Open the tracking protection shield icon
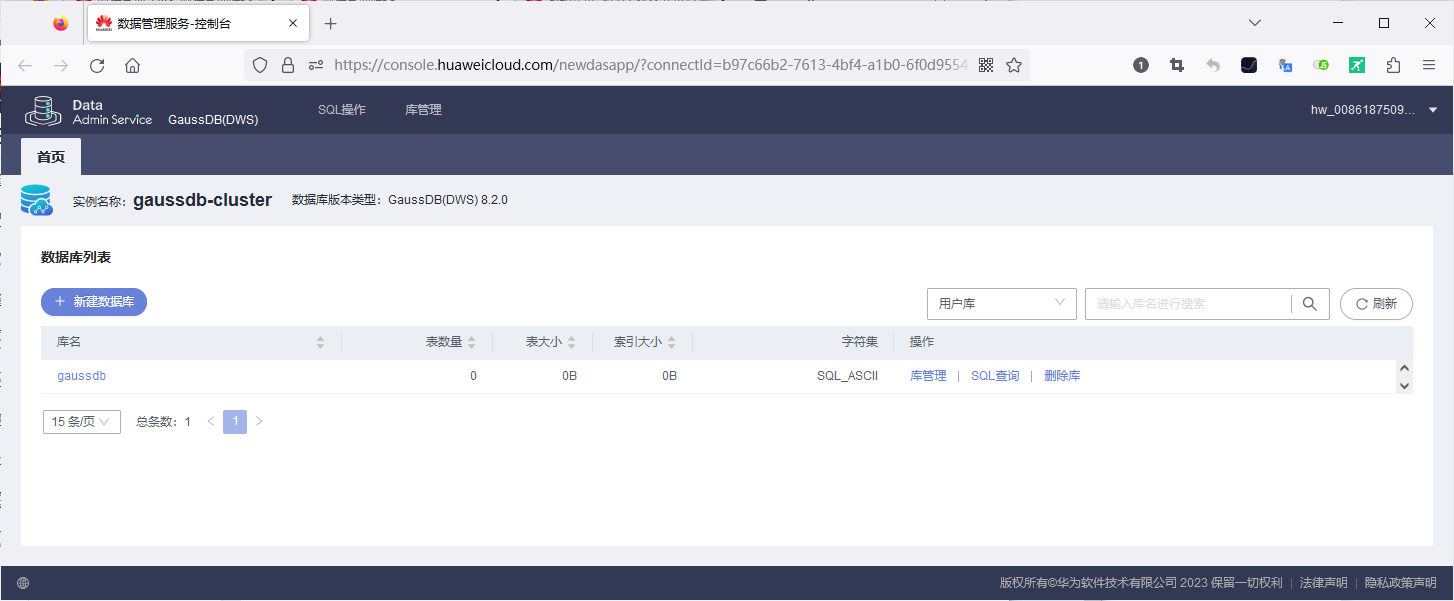 point(260,65)
